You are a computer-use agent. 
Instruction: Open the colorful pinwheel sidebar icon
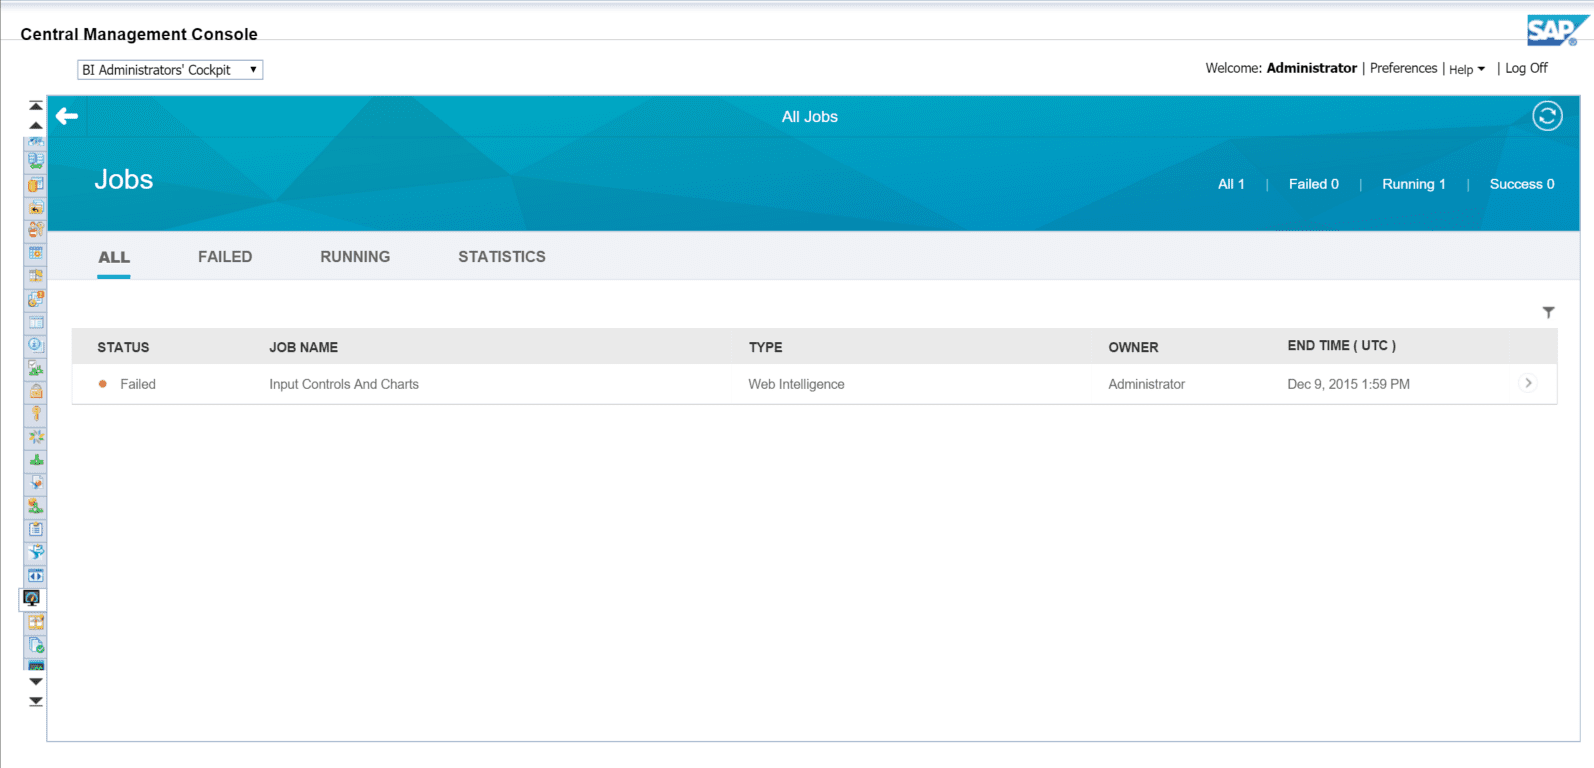36,437
